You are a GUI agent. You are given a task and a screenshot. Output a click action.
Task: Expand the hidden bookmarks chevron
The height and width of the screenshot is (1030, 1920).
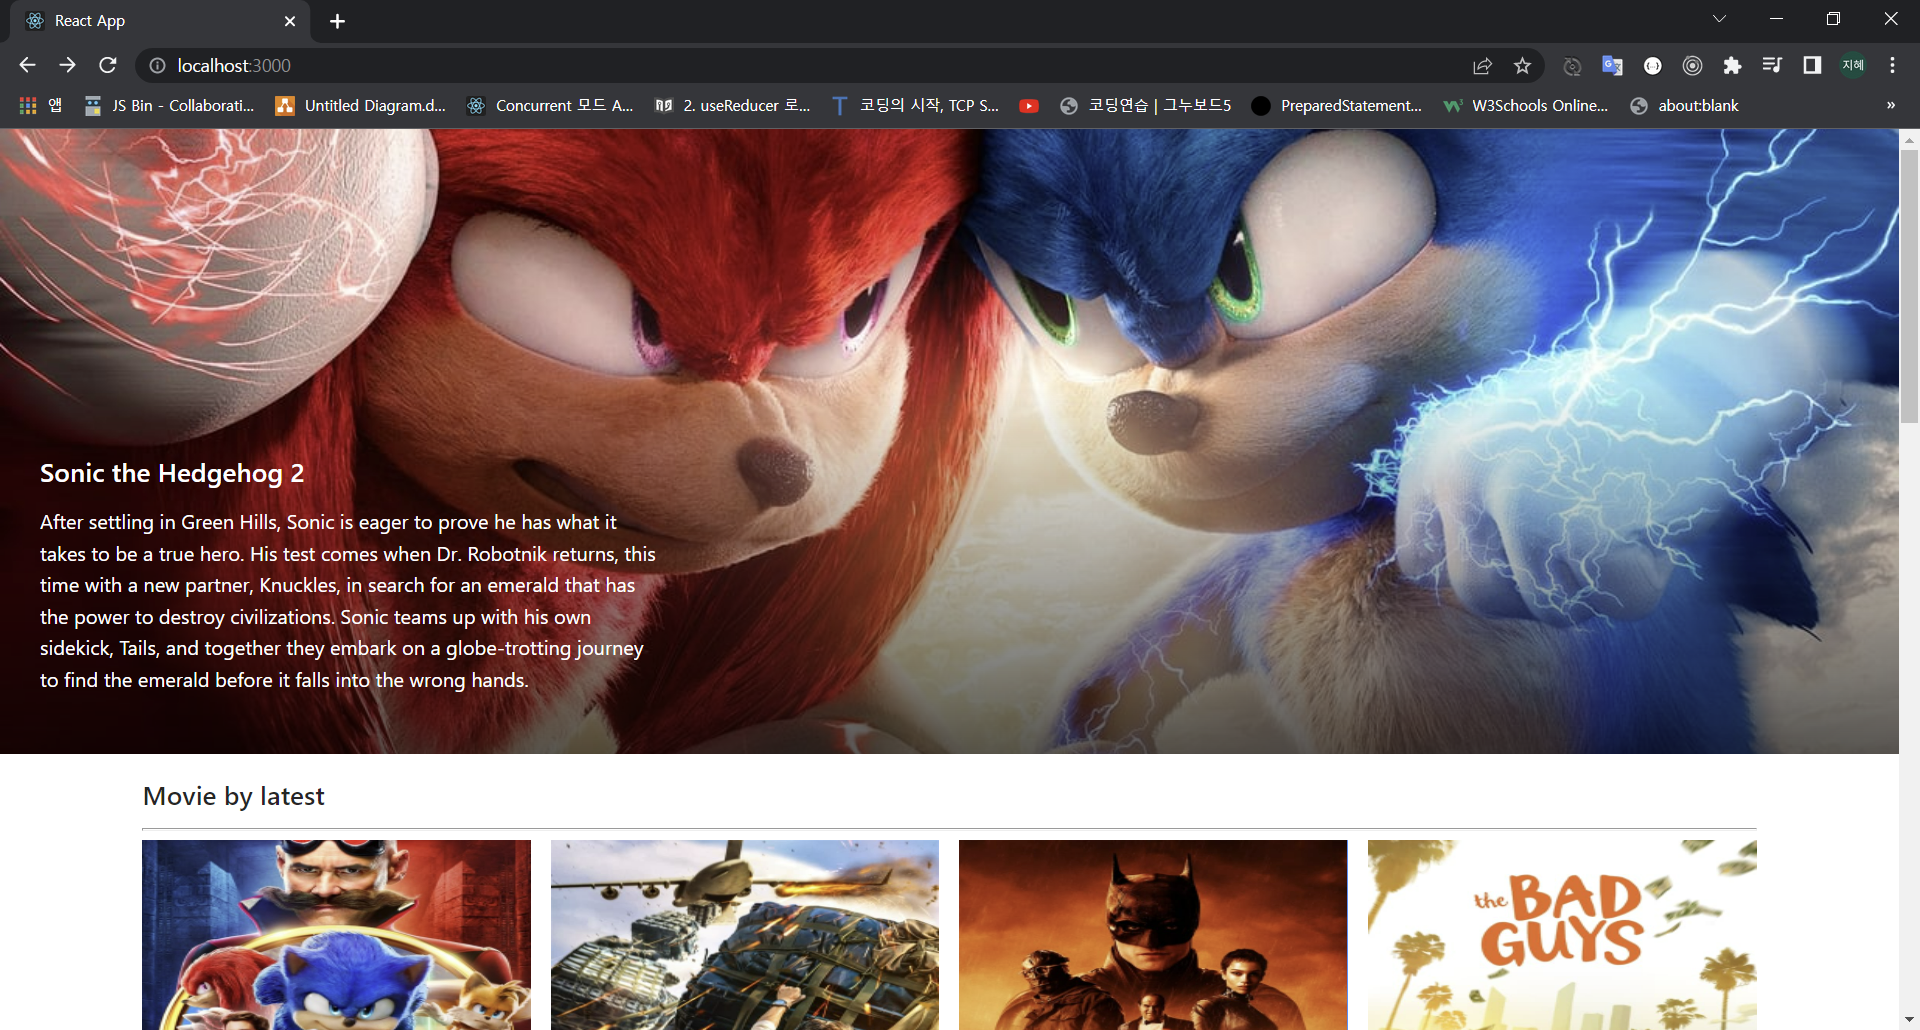[1890, 105]
